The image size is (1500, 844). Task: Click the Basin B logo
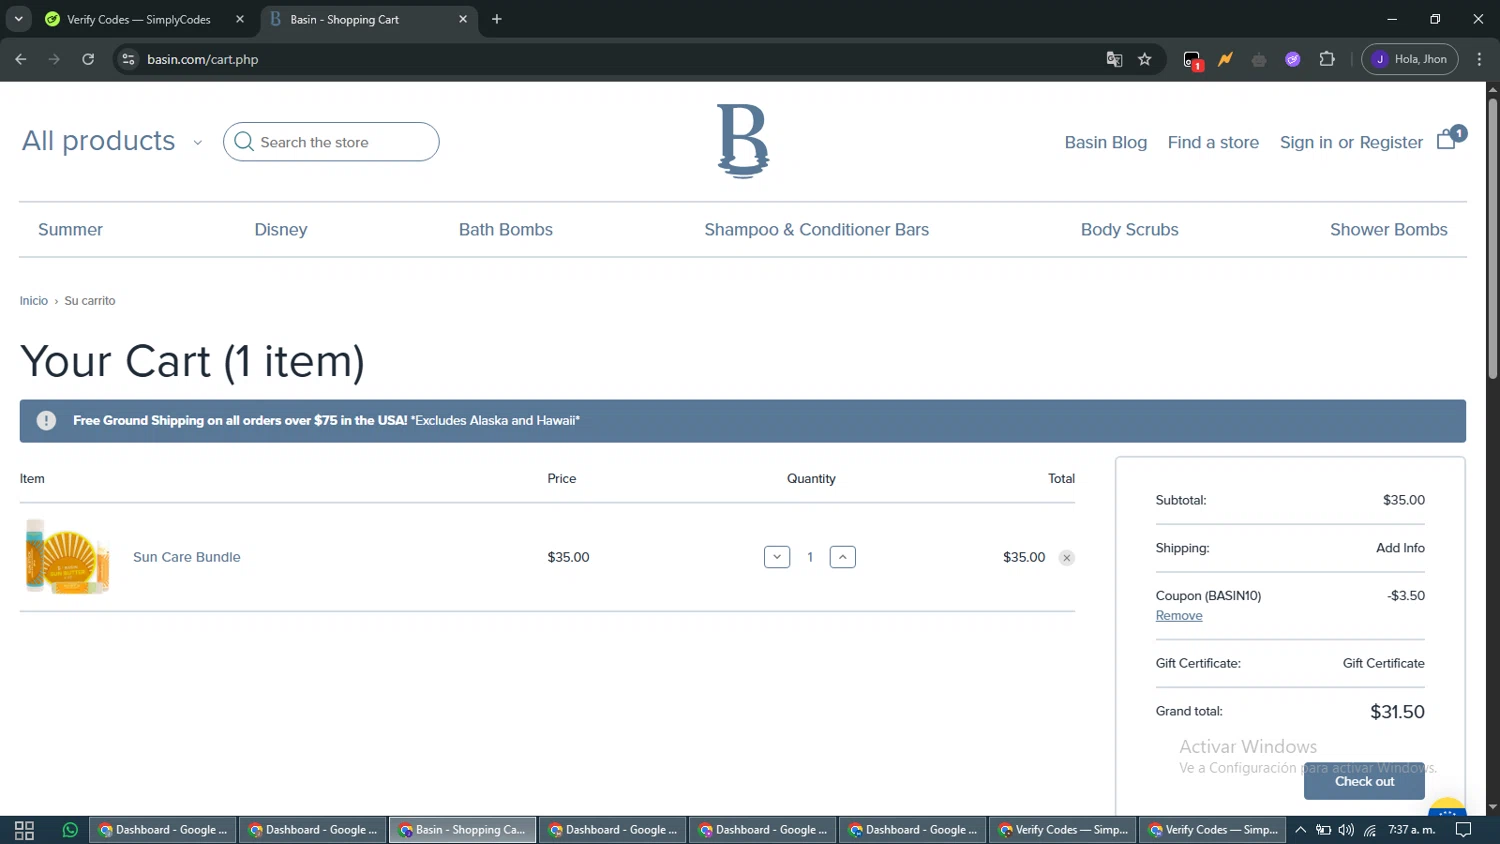coord(743,141)
